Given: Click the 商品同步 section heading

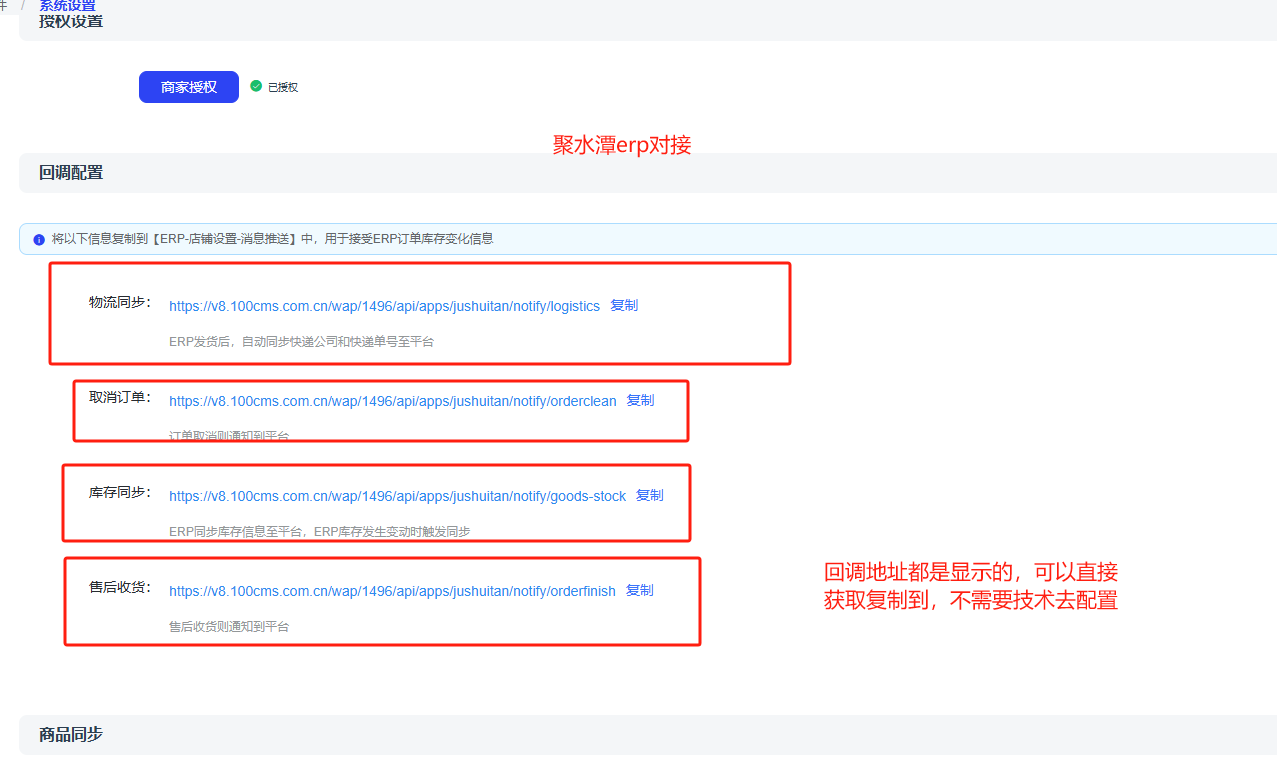Looking at the screenshot, I should point(71,735).
